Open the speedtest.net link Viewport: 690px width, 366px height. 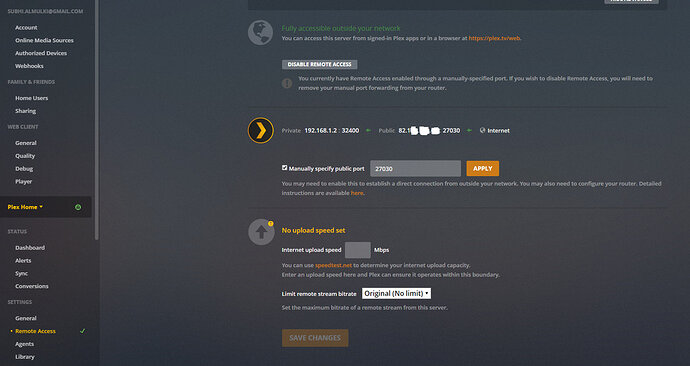(x=334, y=265)
